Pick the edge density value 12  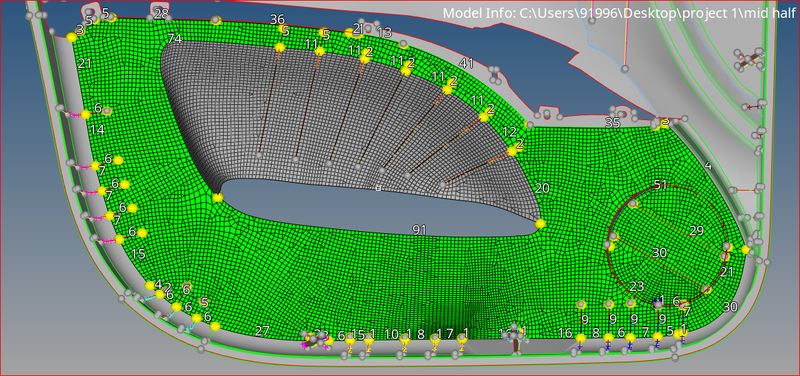(x=509, y=132)
